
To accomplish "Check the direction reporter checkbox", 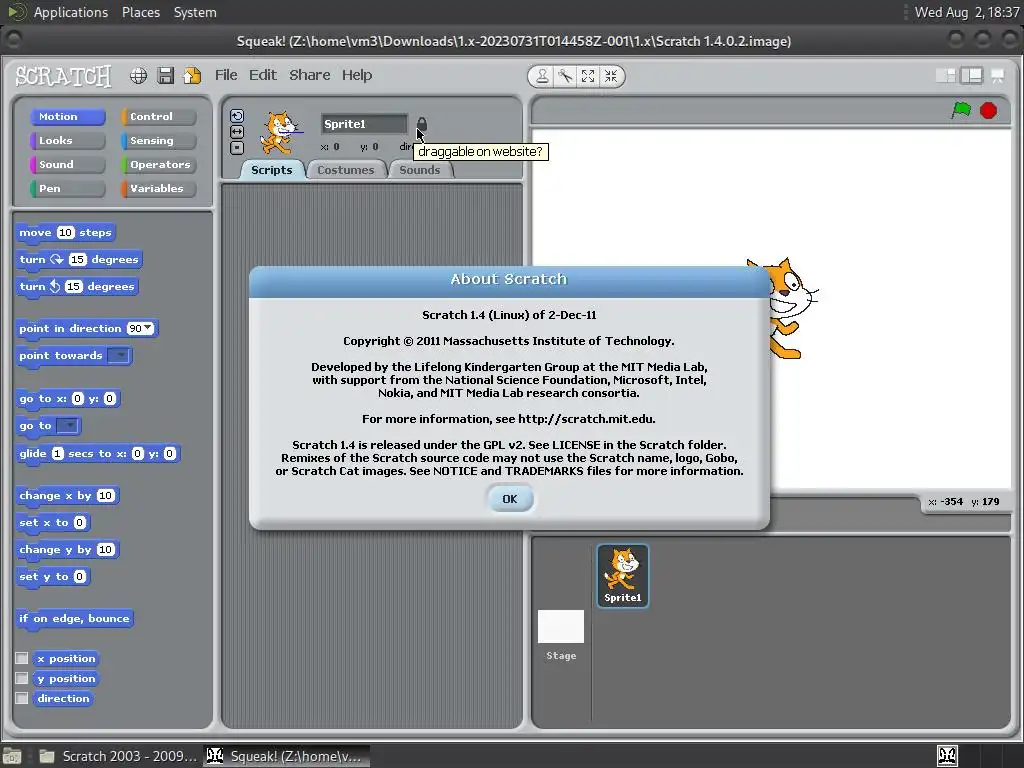I will 22,699.
